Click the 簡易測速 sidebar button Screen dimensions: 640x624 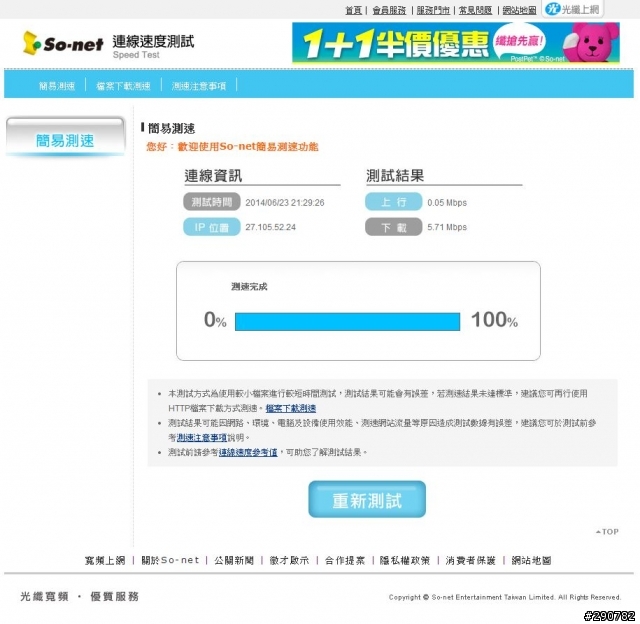[65, 138]
